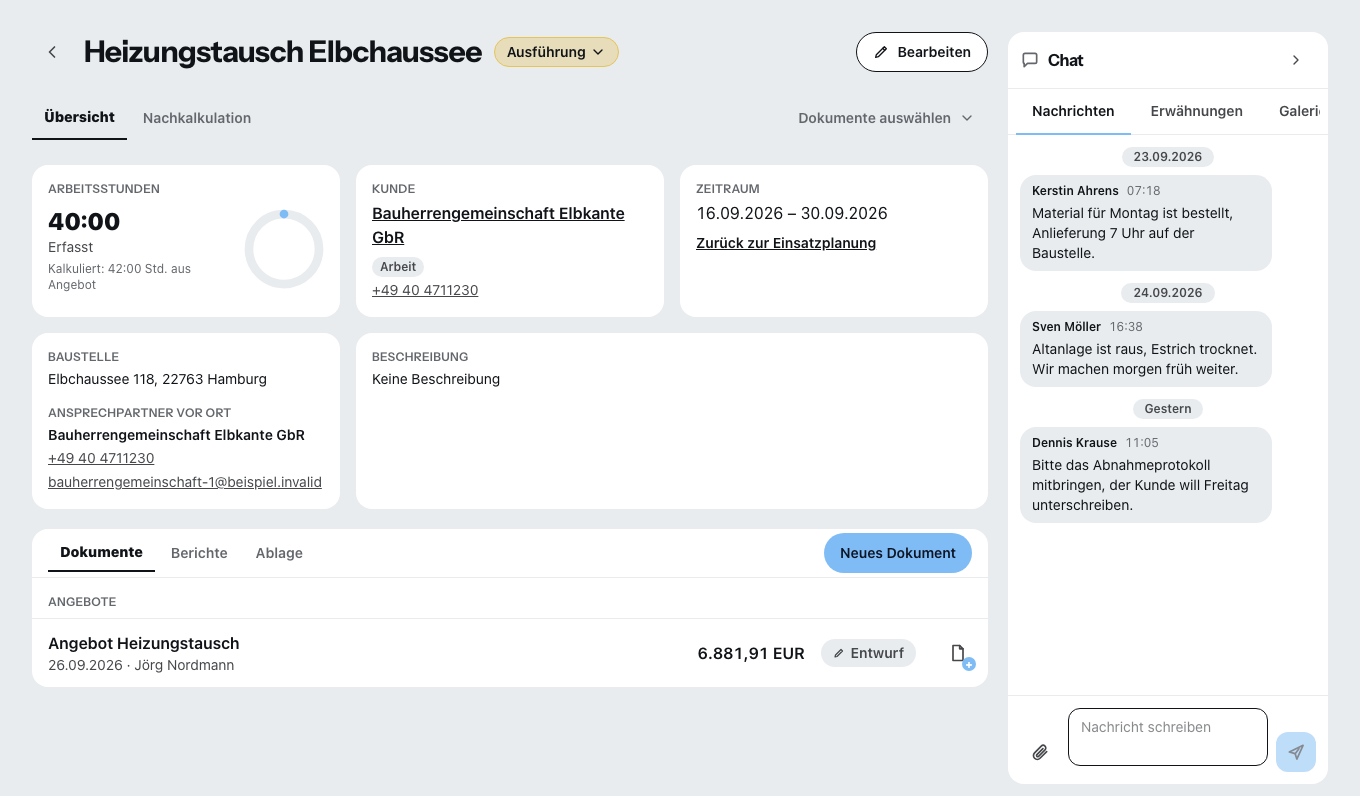This screenshot has width=1360, height=796.
Task: Click the Entwurf status badge
Action: (868, 653)
